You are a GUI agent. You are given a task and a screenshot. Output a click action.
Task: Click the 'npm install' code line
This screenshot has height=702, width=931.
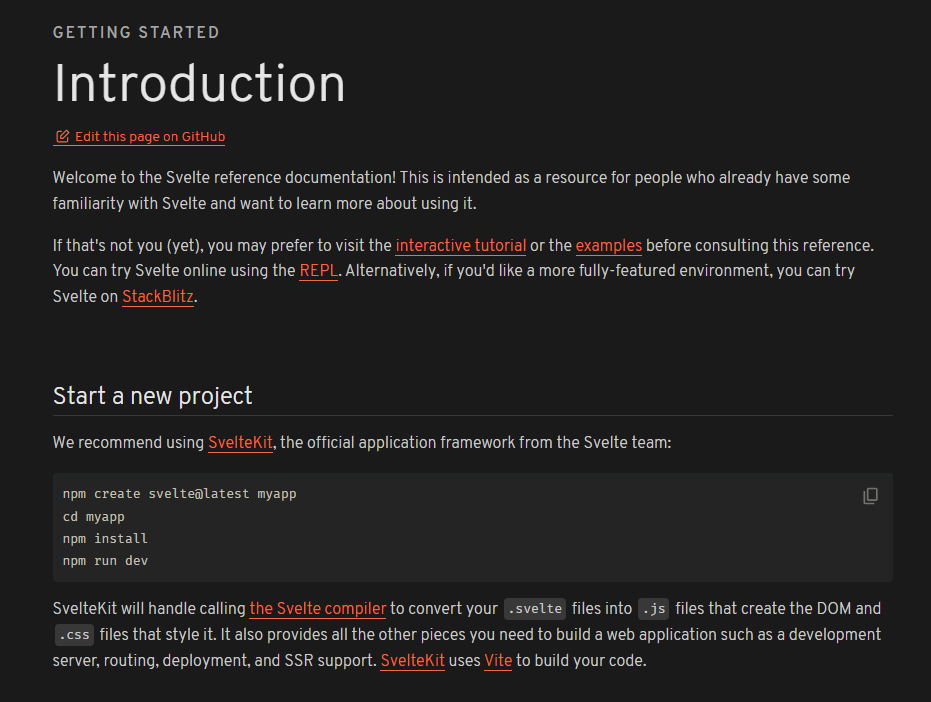click(105, 539)
